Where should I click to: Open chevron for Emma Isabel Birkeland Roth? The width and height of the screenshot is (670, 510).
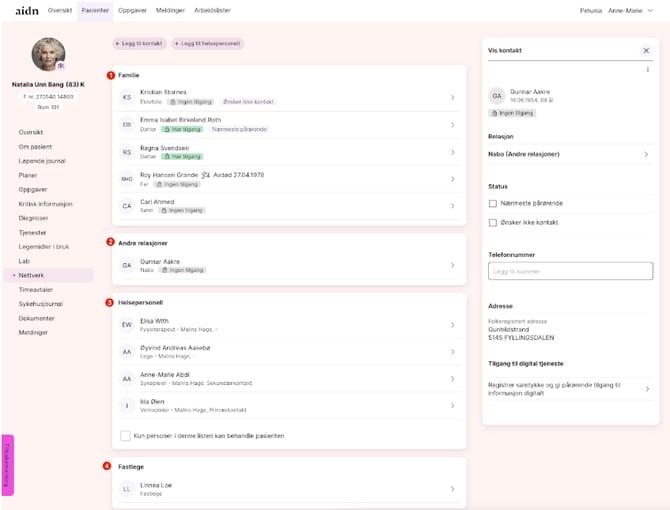452,125
